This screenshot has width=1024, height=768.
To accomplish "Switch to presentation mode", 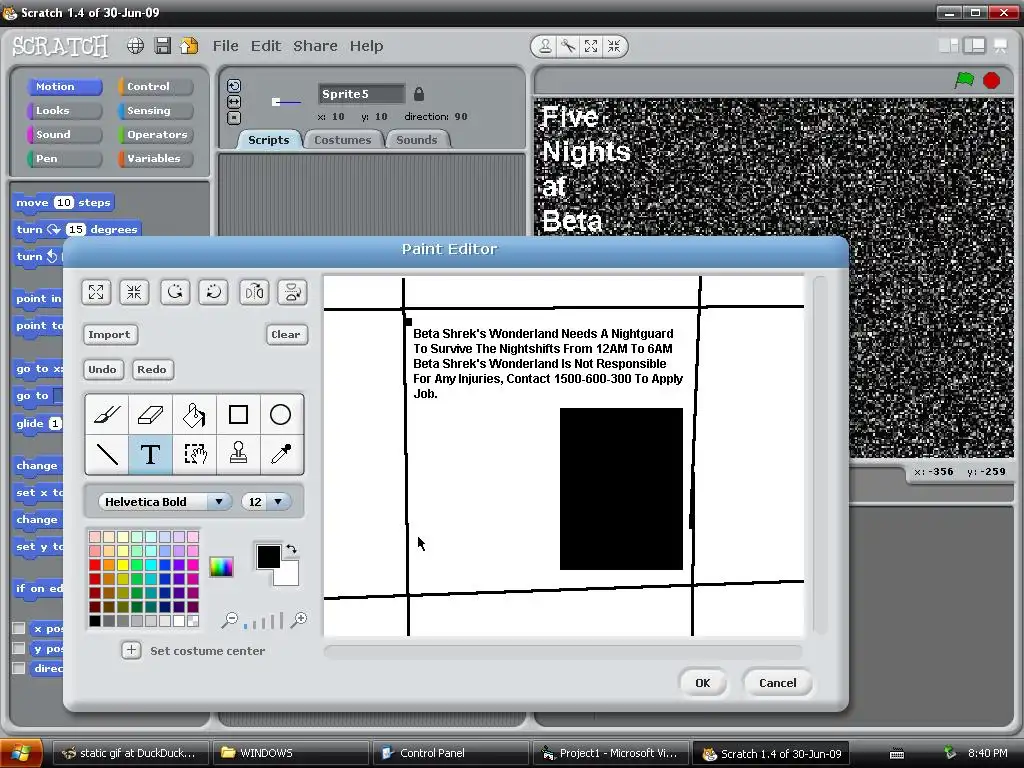I will click(1000, 45).
